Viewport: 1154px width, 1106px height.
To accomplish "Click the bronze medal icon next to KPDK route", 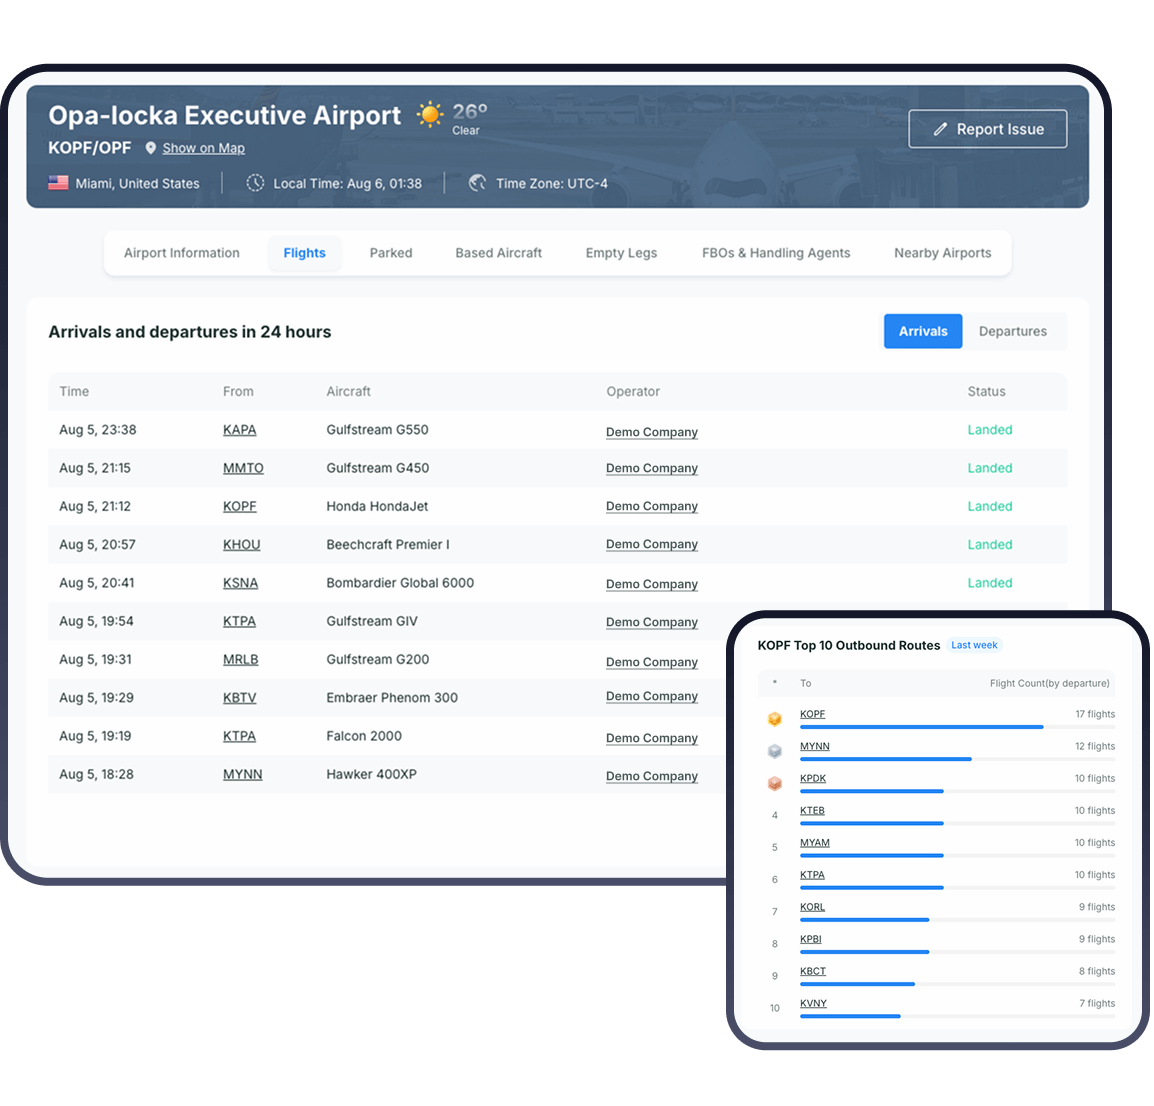I will (775, 783).
